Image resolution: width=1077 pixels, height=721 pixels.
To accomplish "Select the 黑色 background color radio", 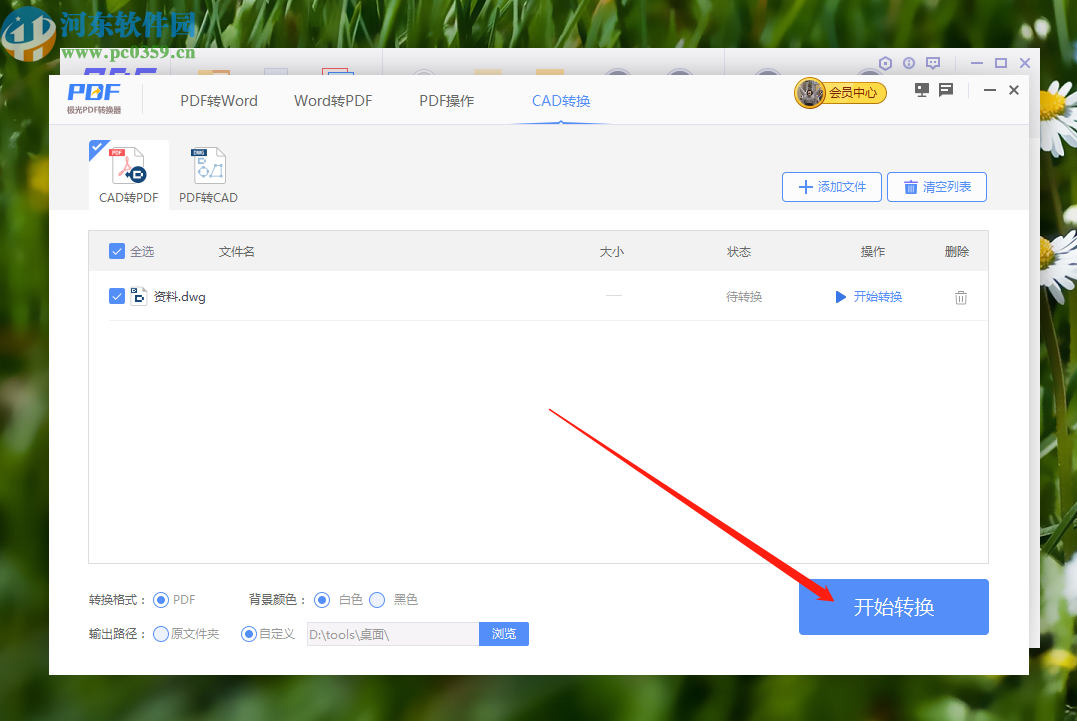I will [x=377, y=599].
